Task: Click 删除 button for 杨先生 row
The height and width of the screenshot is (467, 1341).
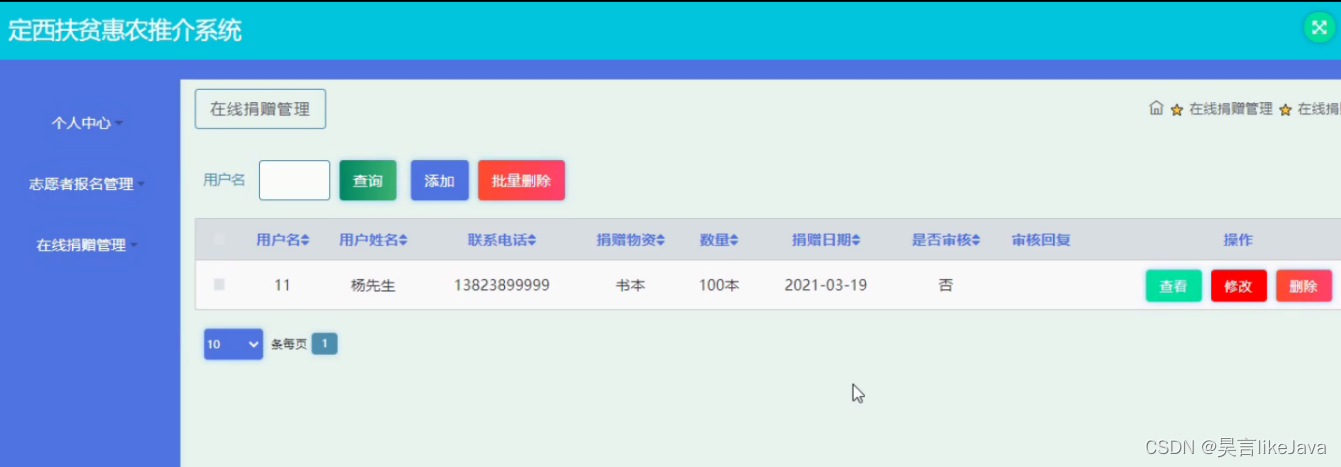Action: coord(1303,286)
